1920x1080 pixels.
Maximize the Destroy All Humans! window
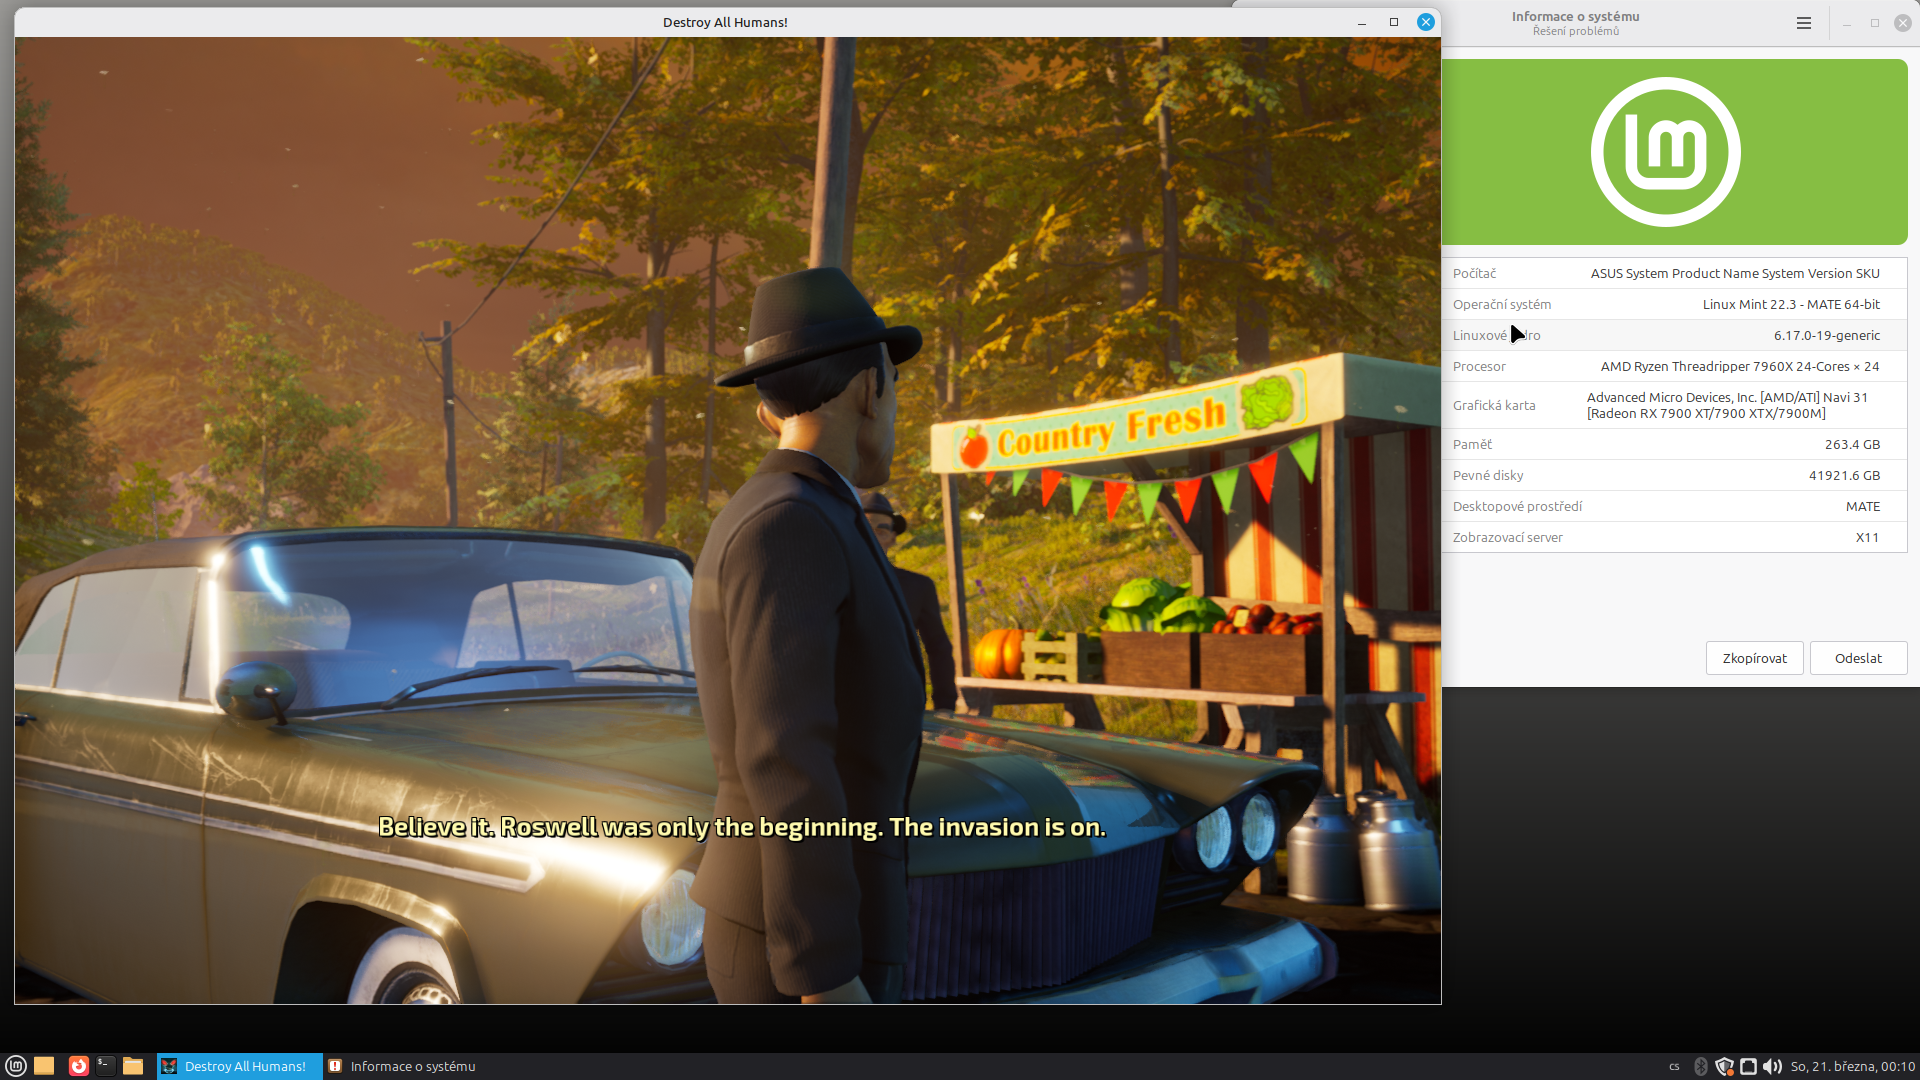tap(1393, 22)
